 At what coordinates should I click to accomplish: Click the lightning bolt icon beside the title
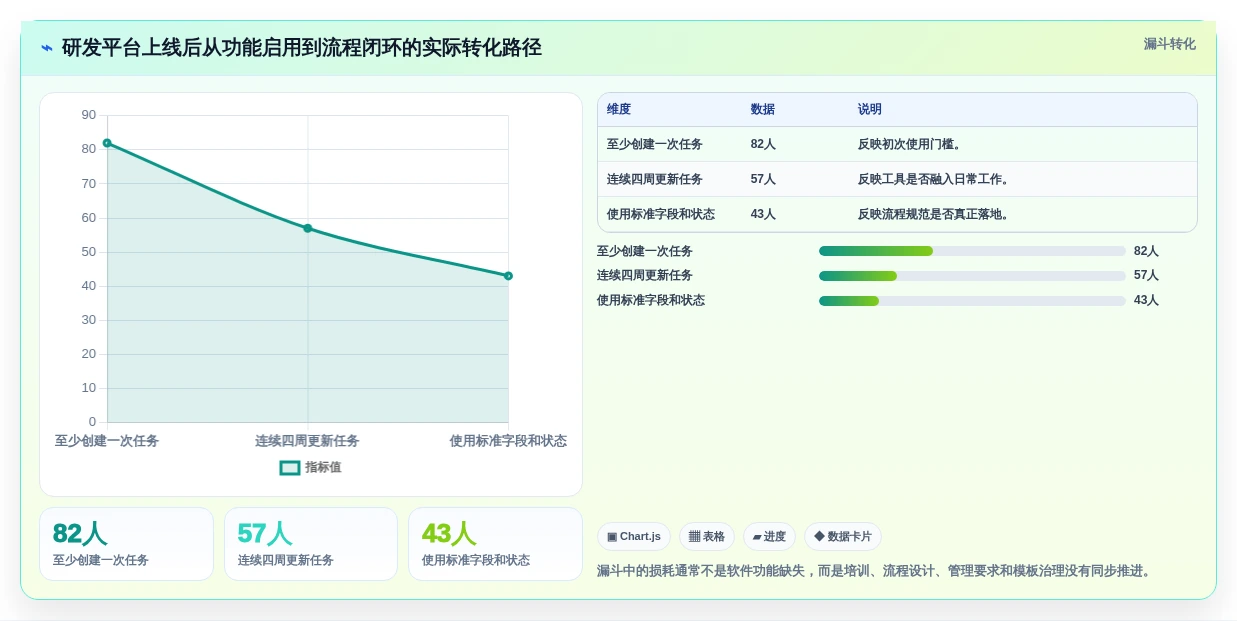[x=47, y=47]
